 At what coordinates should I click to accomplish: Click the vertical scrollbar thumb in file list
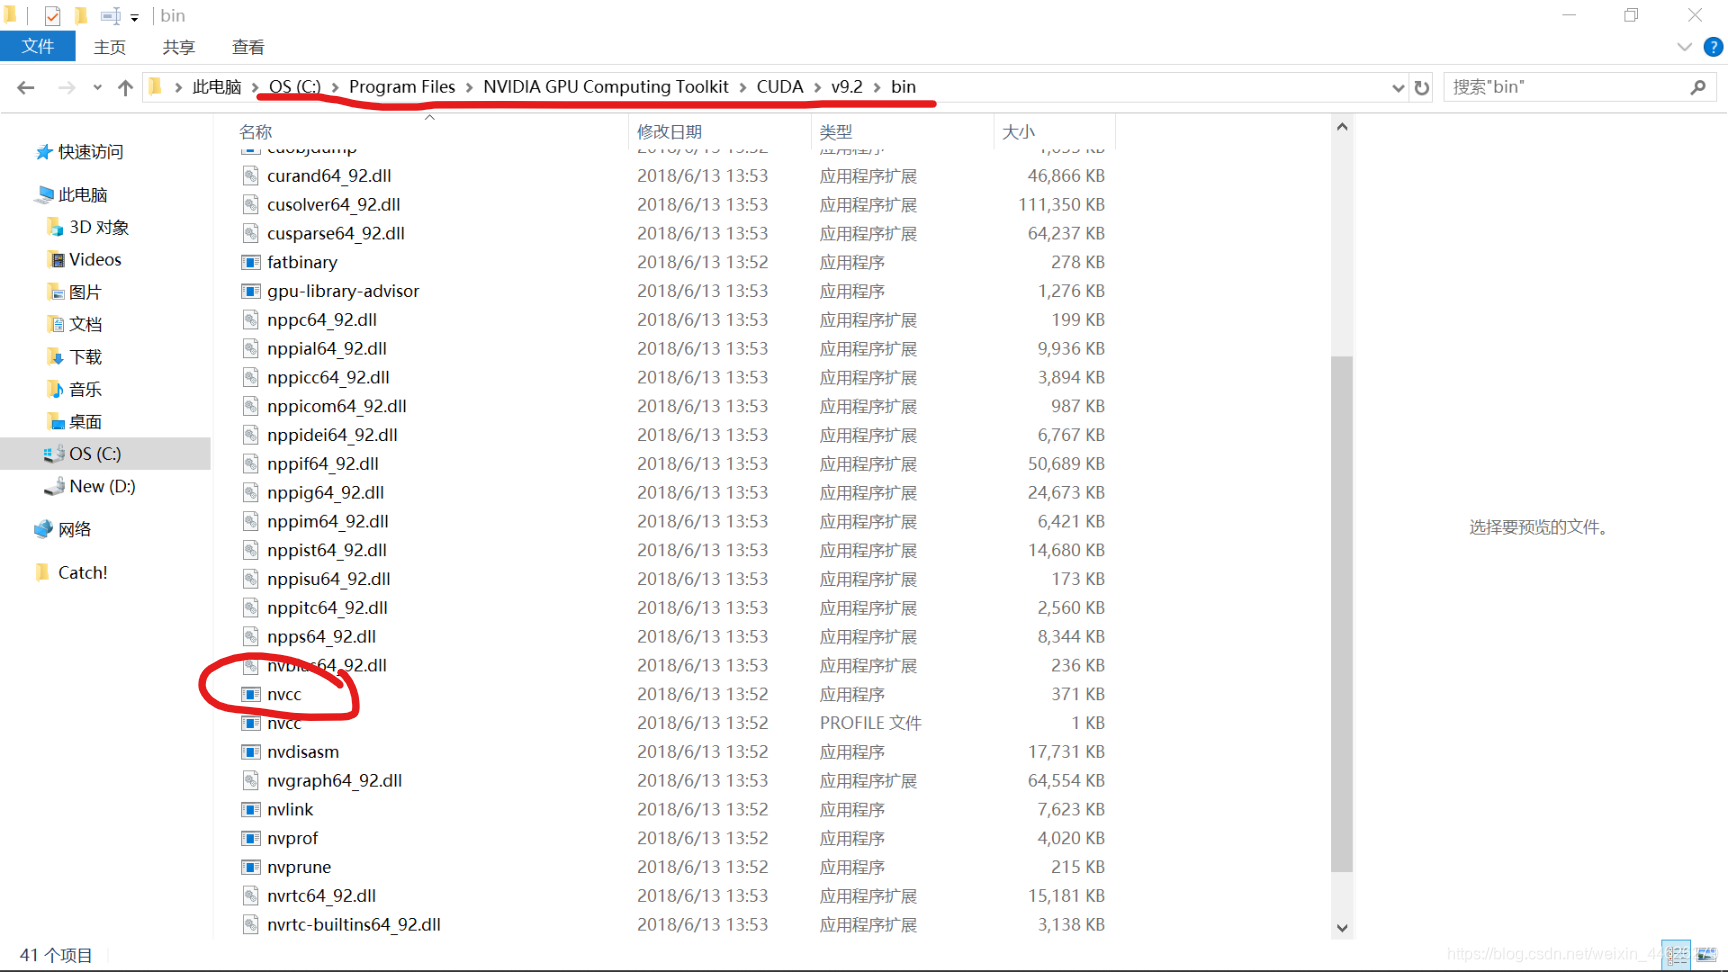point(1342,614)
